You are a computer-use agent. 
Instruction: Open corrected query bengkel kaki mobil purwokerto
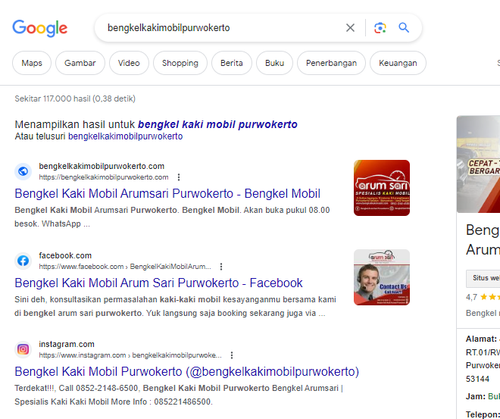point(217,124)
